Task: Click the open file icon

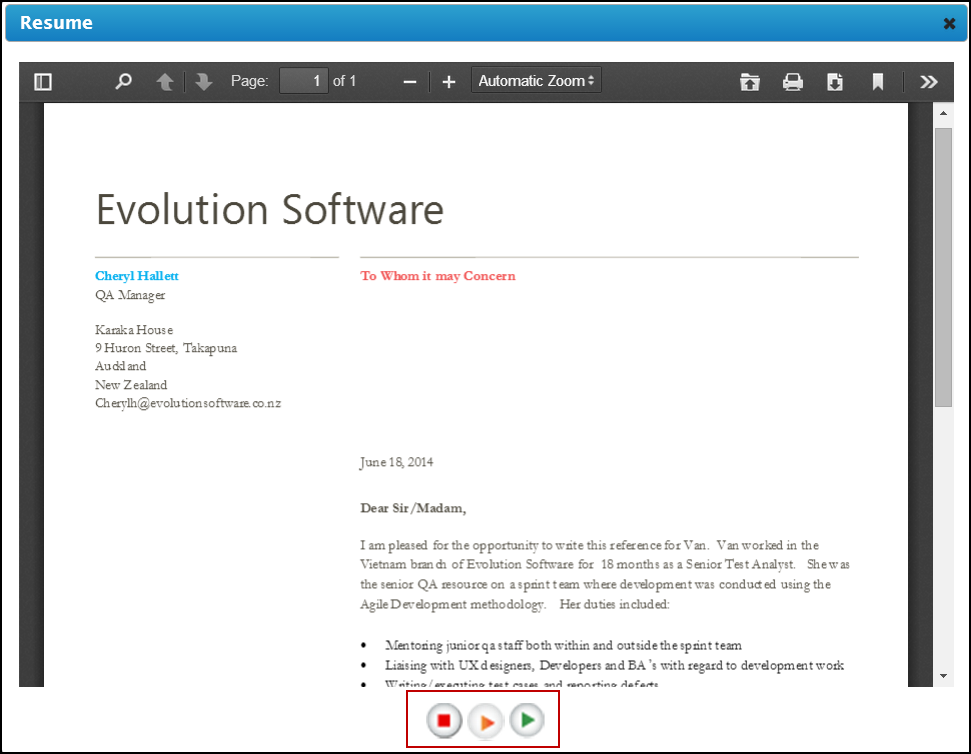Action: point(750,82)
